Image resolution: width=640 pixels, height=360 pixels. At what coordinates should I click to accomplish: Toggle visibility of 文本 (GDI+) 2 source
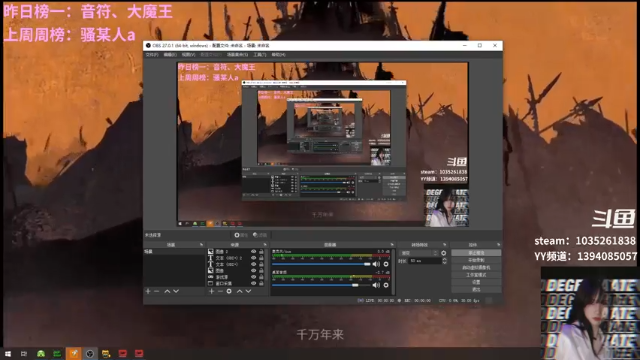(253, 258)
